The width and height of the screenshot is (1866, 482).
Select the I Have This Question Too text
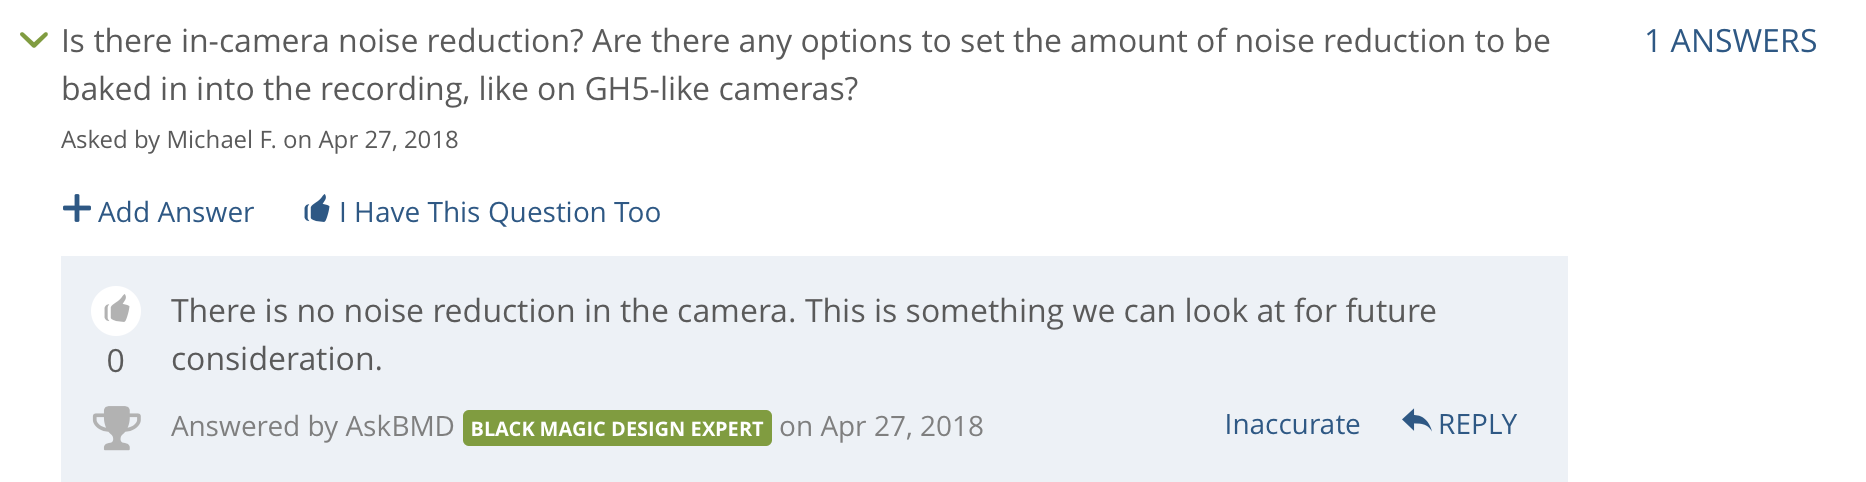pos(500,212)
